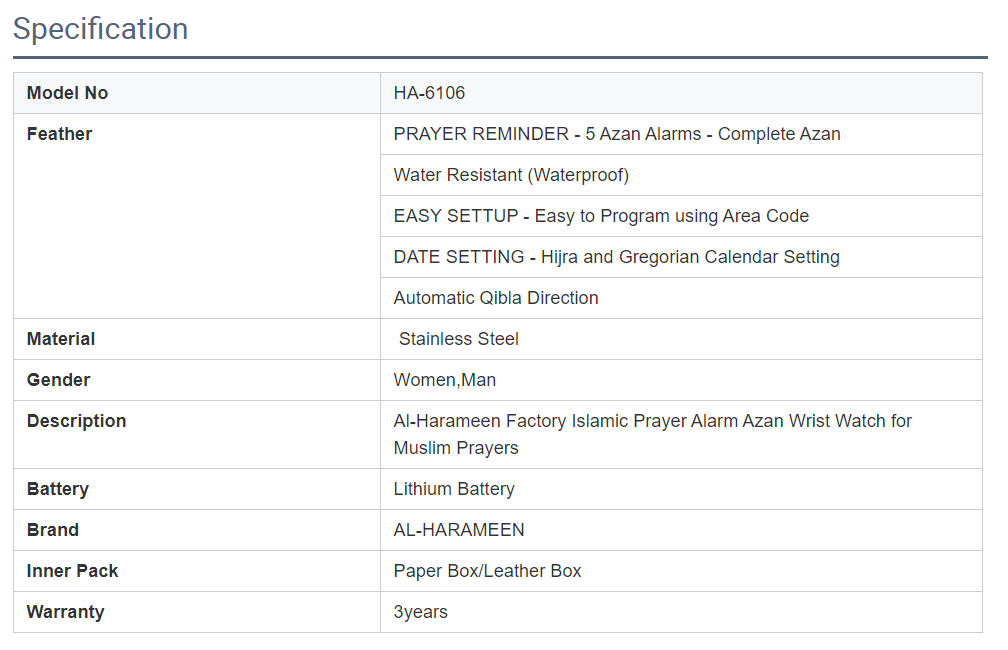This screenshot has height=650, width=1008.
Task: Click the Lithium Battery value
Action: [454, 489]
